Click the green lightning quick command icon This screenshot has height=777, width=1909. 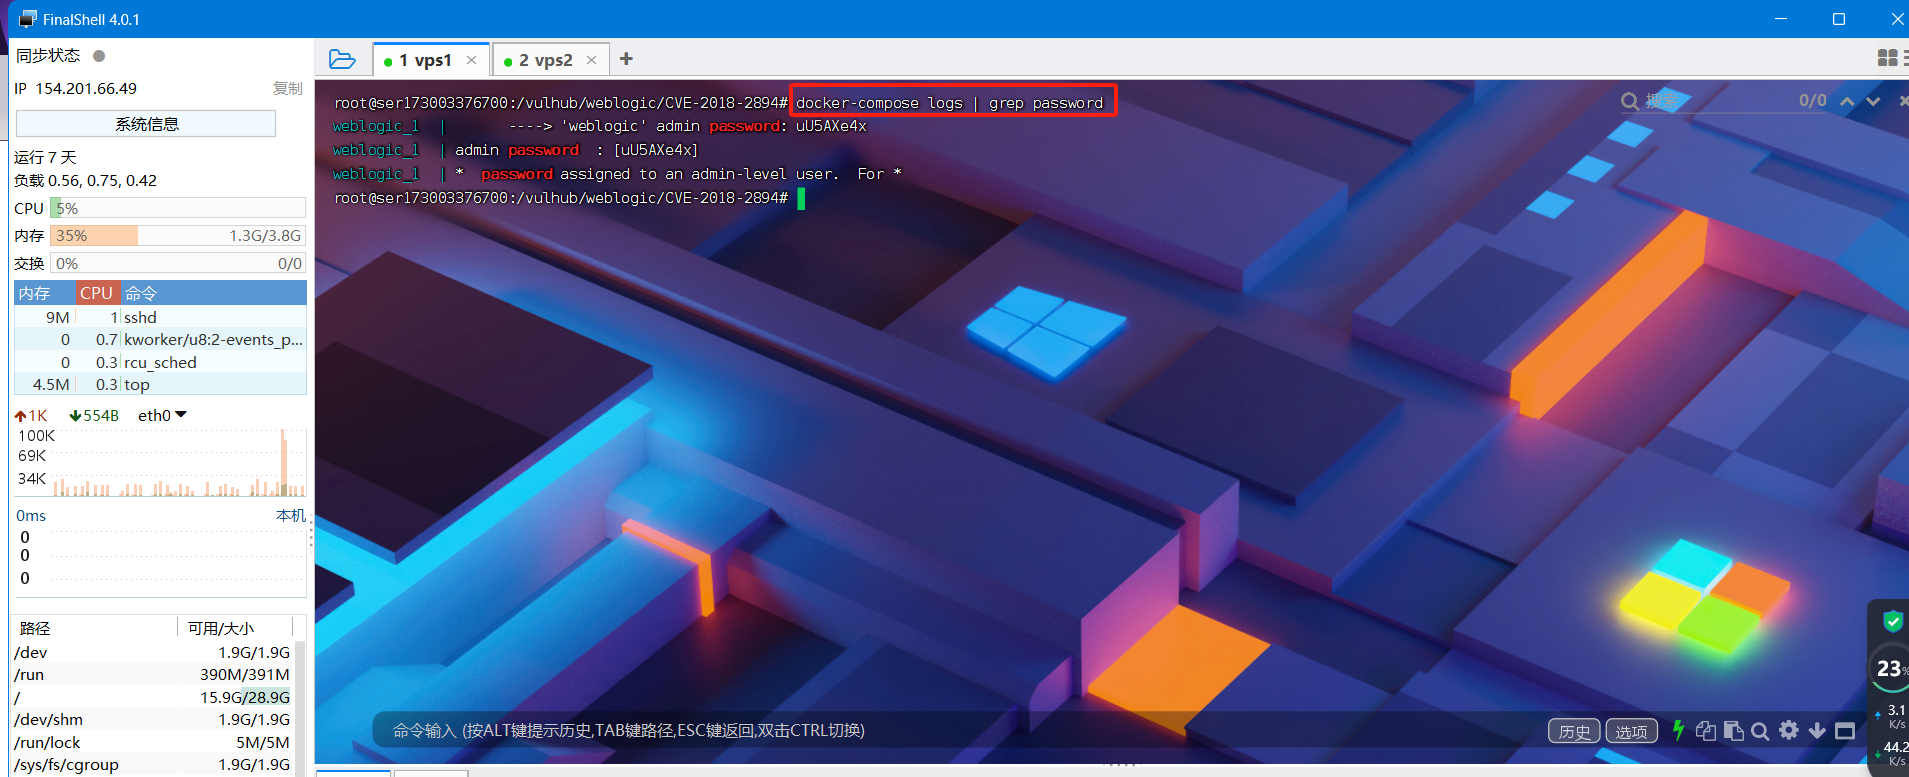(1678, 730)
